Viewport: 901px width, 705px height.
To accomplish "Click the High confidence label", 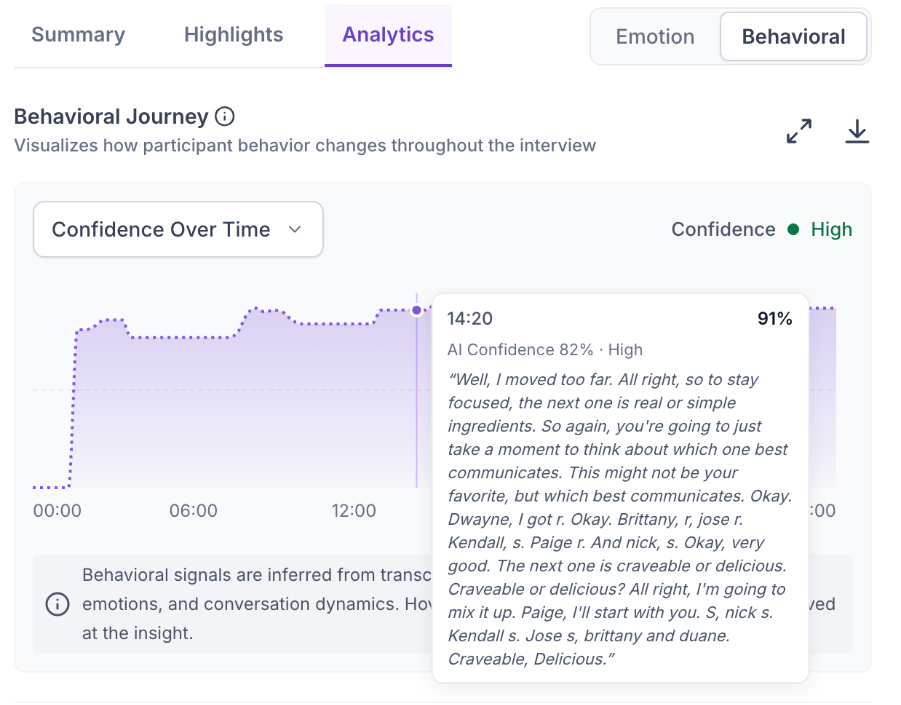I will [x=831, y=229].
